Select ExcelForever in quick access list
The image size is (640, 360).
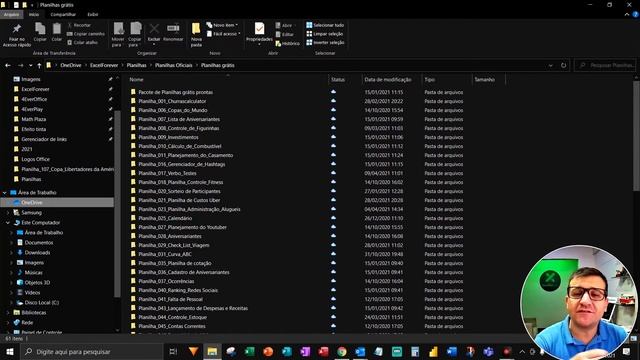tap(35, 89)
